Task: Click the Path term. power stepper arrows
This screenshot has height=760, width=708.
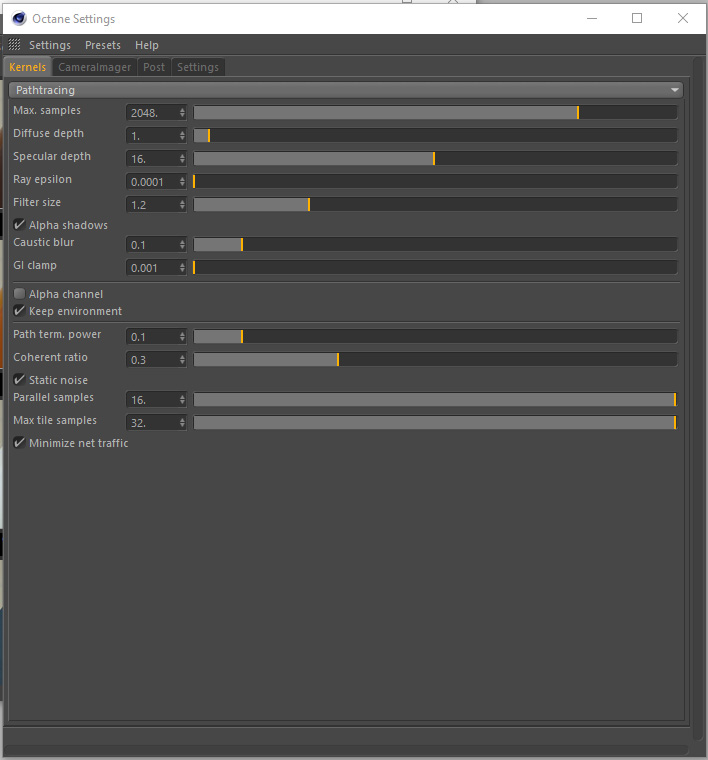Action: [182, 337]
